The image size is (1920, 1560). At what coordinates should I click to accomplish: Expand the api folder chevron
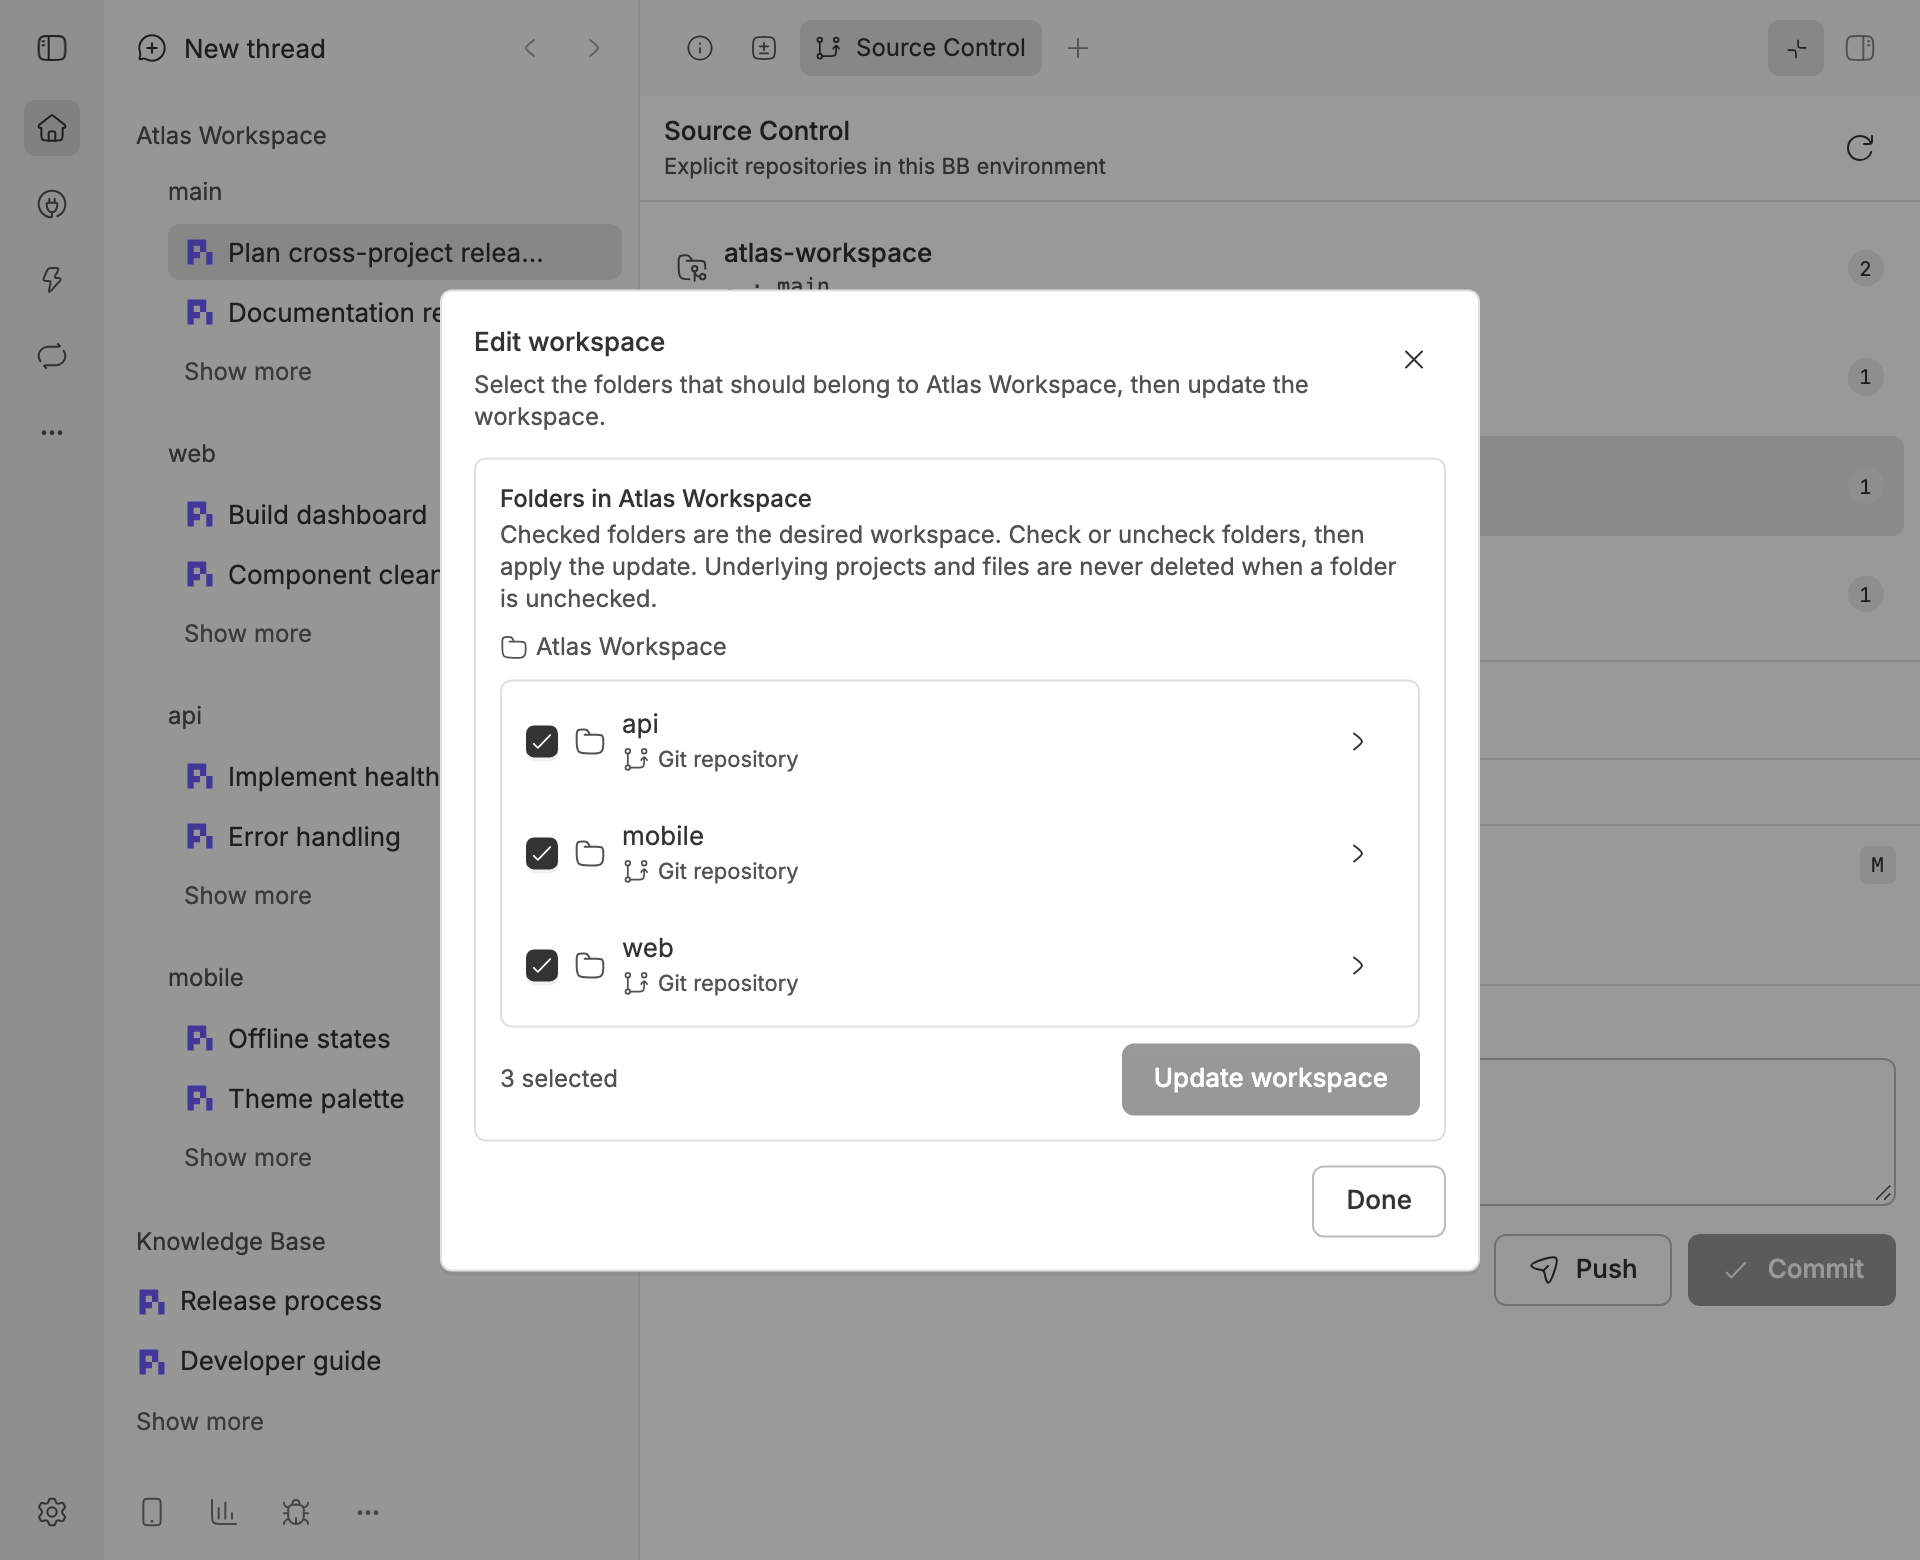pos(1358,741)
